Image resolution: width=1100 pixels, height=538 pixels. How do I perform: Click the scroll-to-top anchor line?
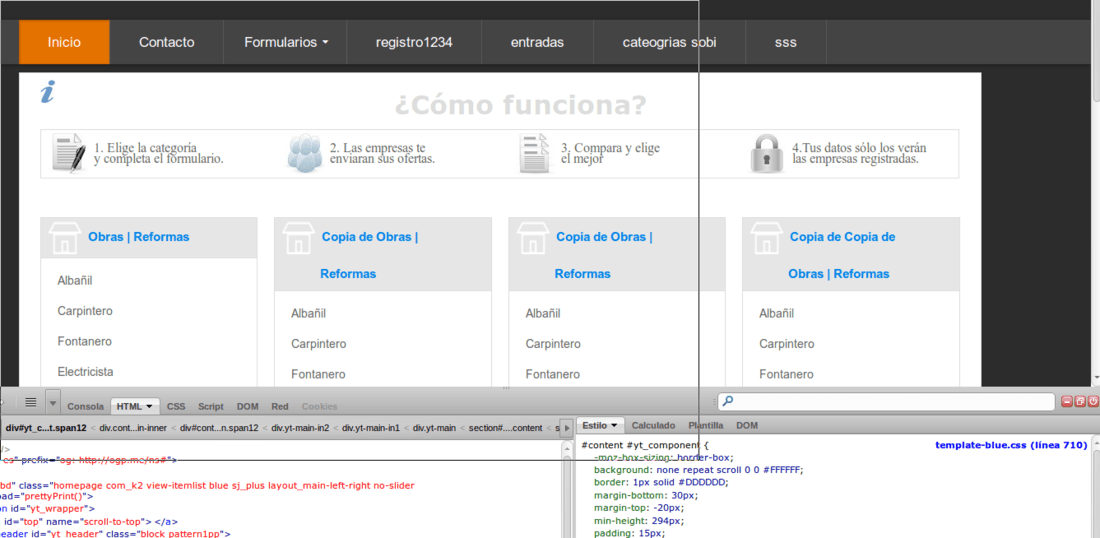coord(90,522)
